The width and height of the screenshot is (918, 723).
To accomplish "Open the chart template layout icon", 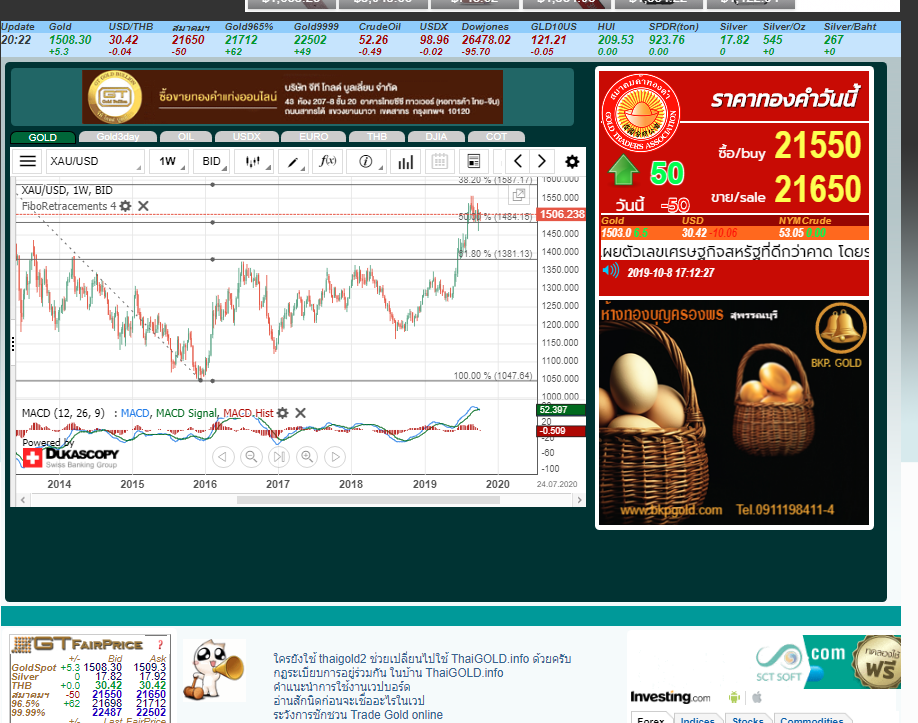I will 474,162.
